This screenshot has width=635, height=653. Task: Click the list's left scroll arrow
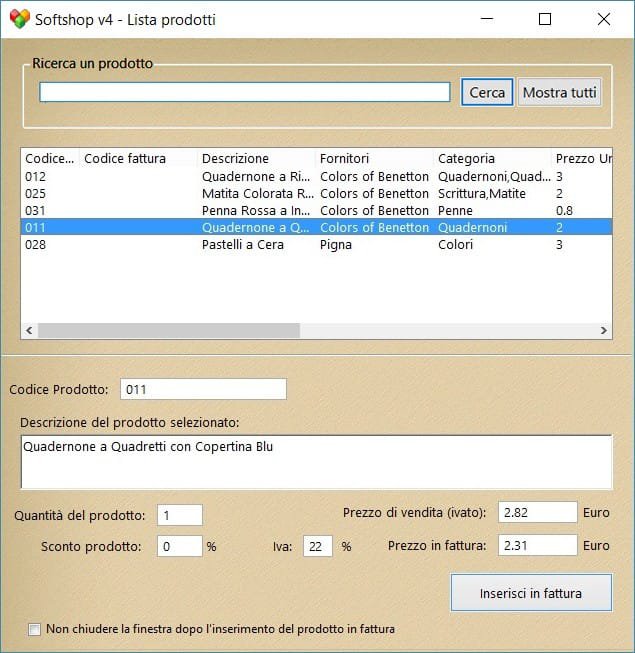click(x=29, y=330)
